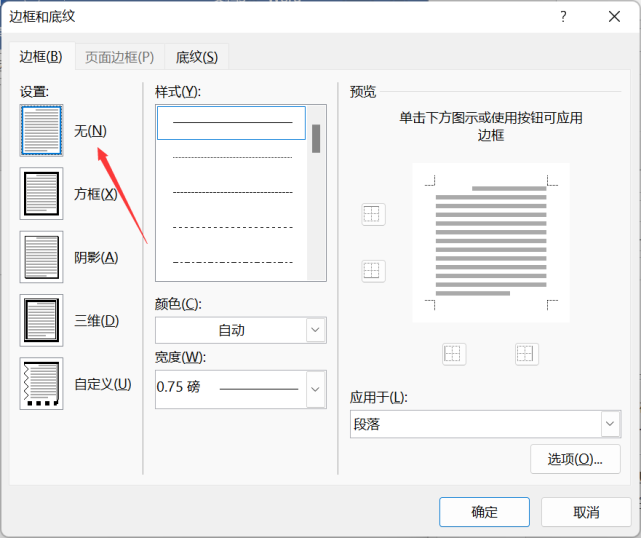Confirm with the 确定 button
The width and height of the screenshot is (641, 538).
[x=484, y=512]
